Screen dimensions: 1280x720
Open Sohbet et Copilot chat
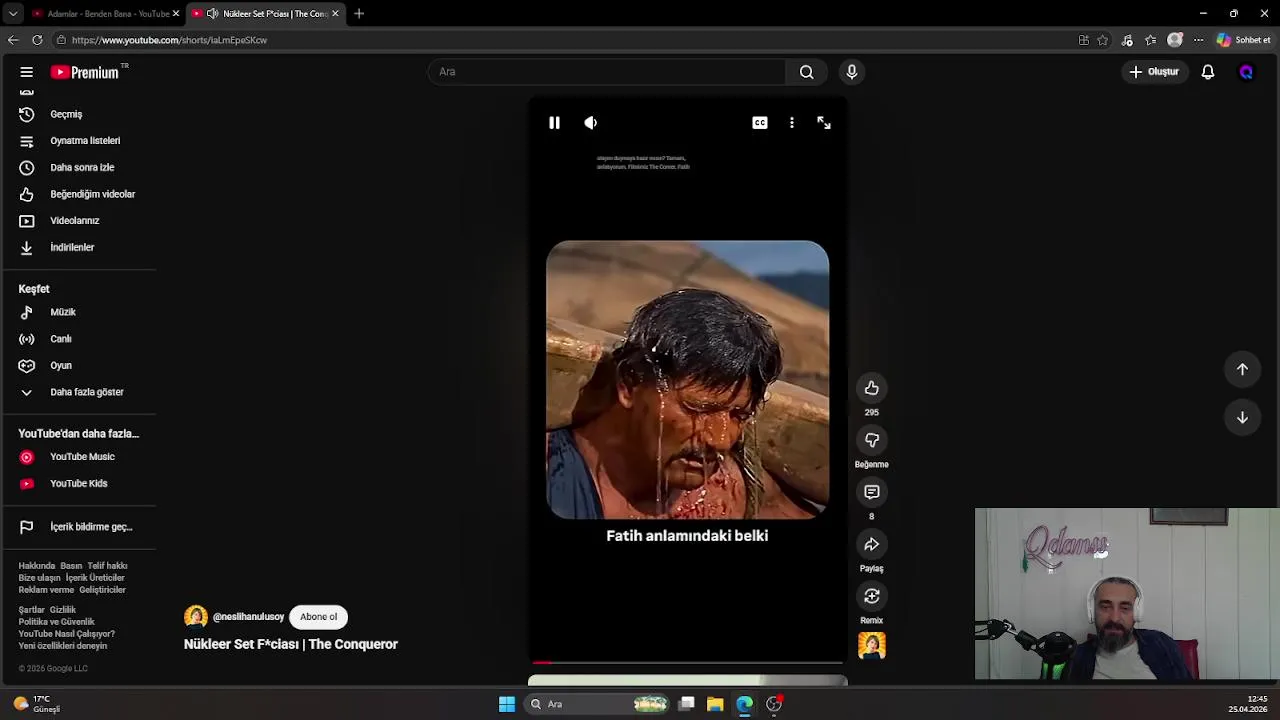[x=1244, y=40]
